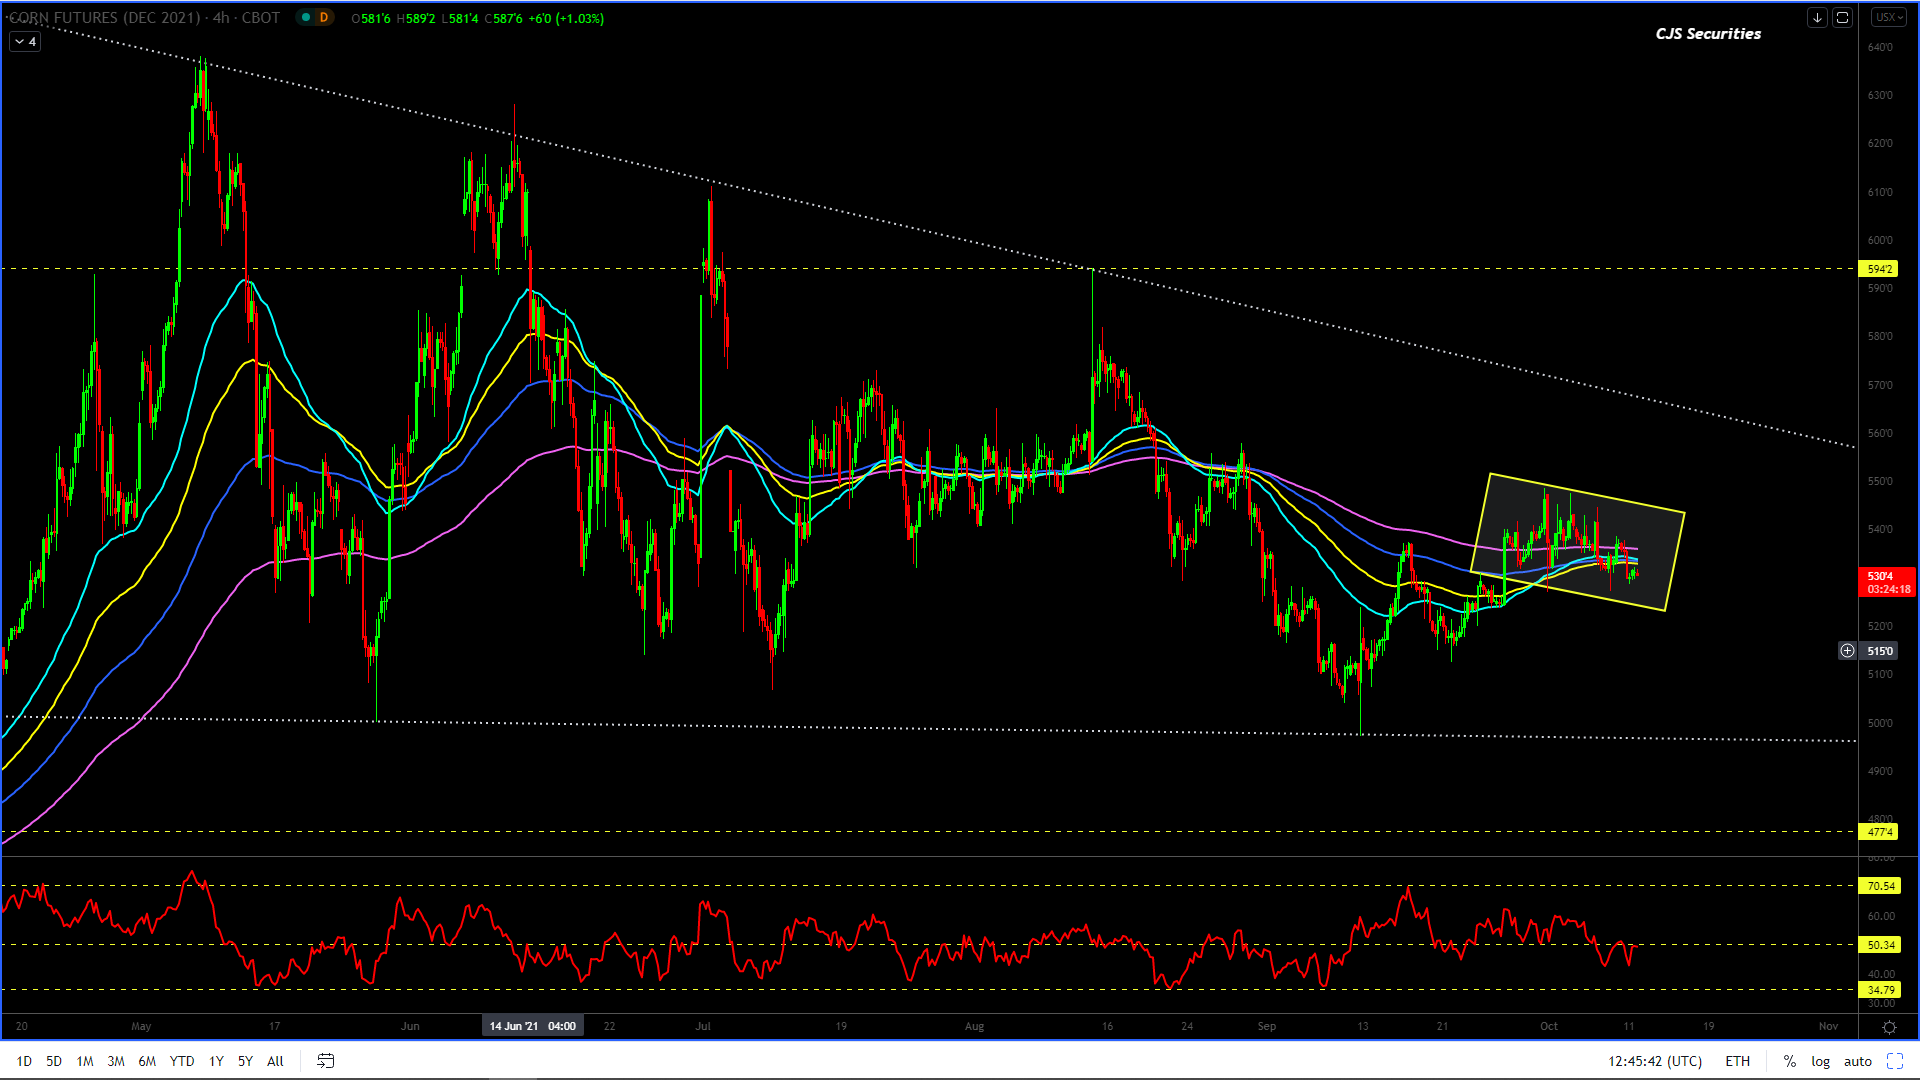Select the All date range button

point(275,1061)
